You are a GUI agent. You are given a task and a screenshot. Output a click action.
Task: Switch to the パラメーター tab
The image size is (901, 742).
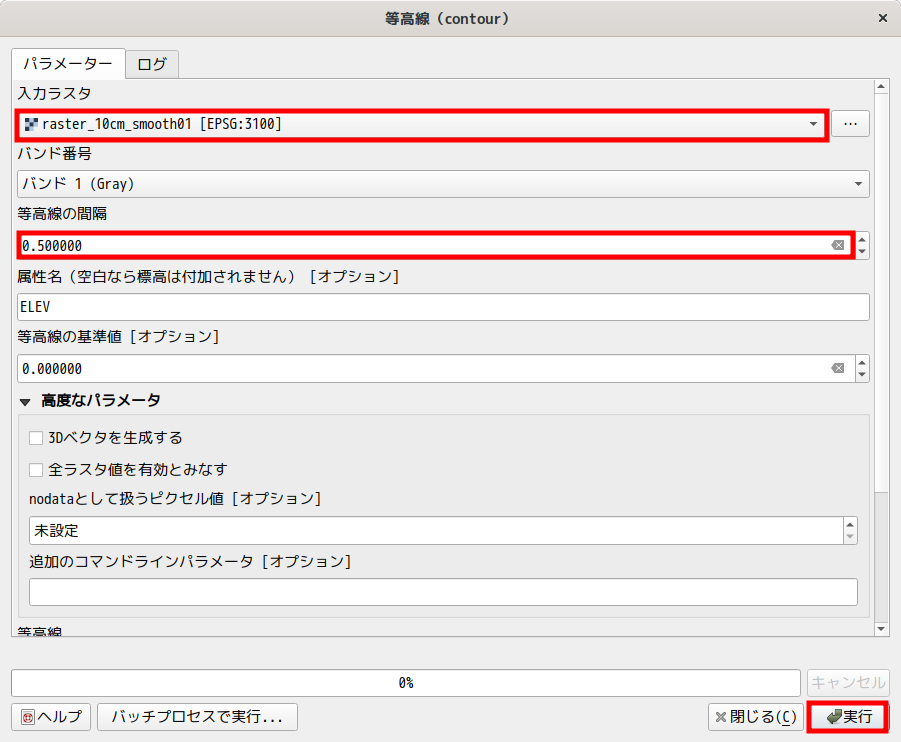pos(68,64)
